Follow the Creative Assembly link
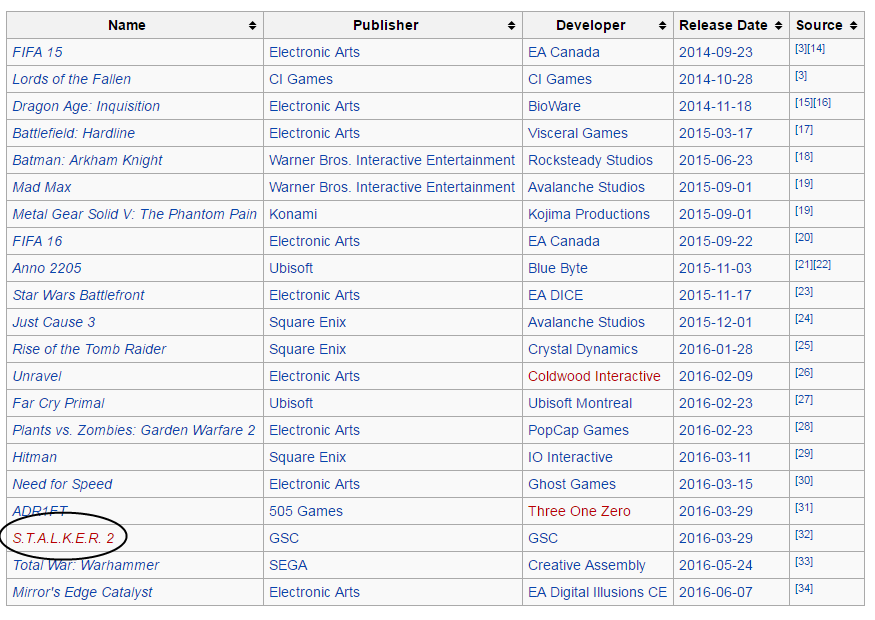The width and height of the screenshot is (875, 620). (586, 565)
